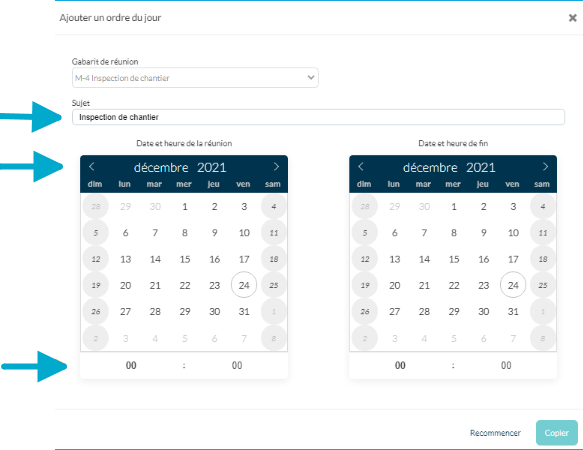
Task: Pick December 8 in end date calendar
Action: [454, 233]
